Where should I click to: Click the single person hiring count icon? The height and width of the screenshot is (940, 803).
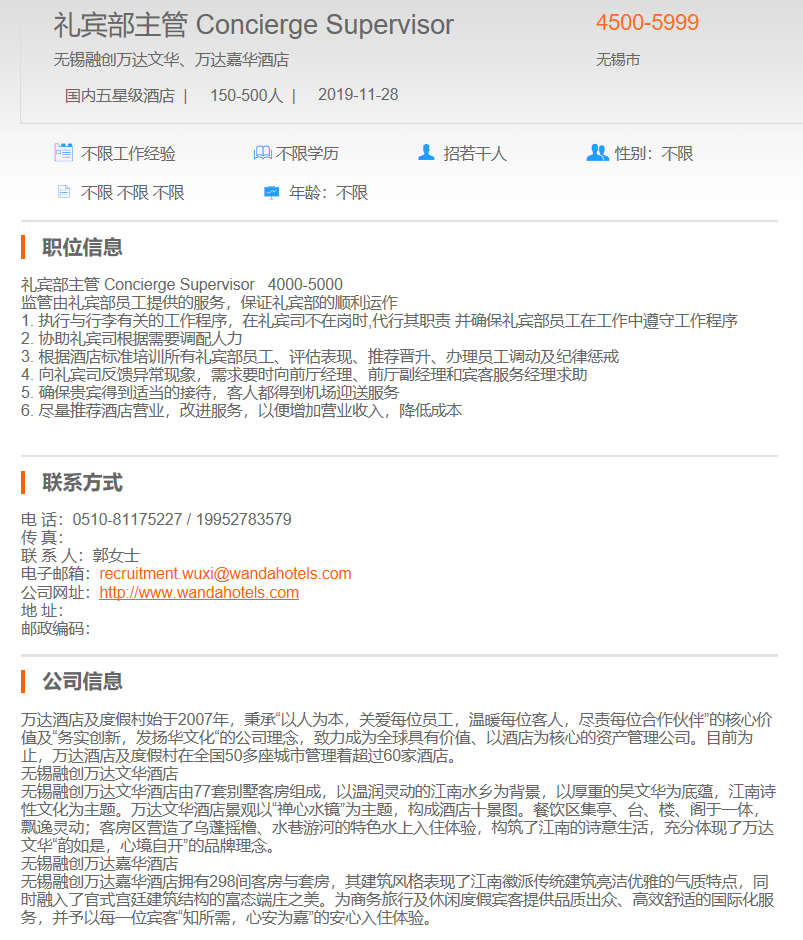coord(426,153)
